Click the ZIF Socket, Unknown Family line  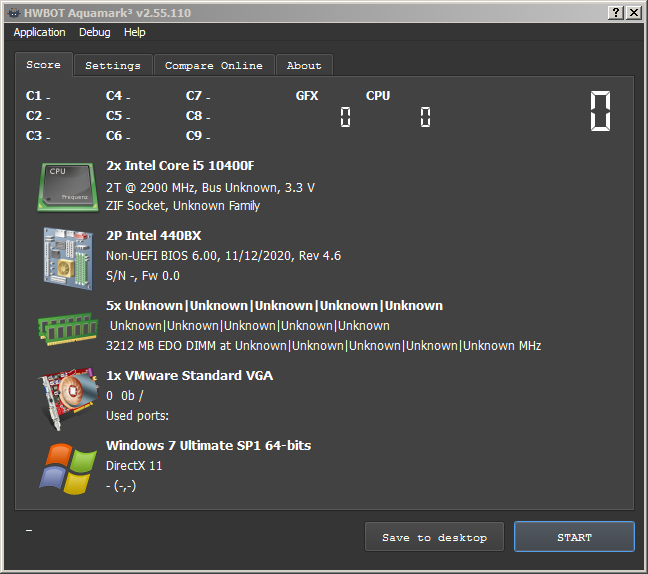click(183, 205)
